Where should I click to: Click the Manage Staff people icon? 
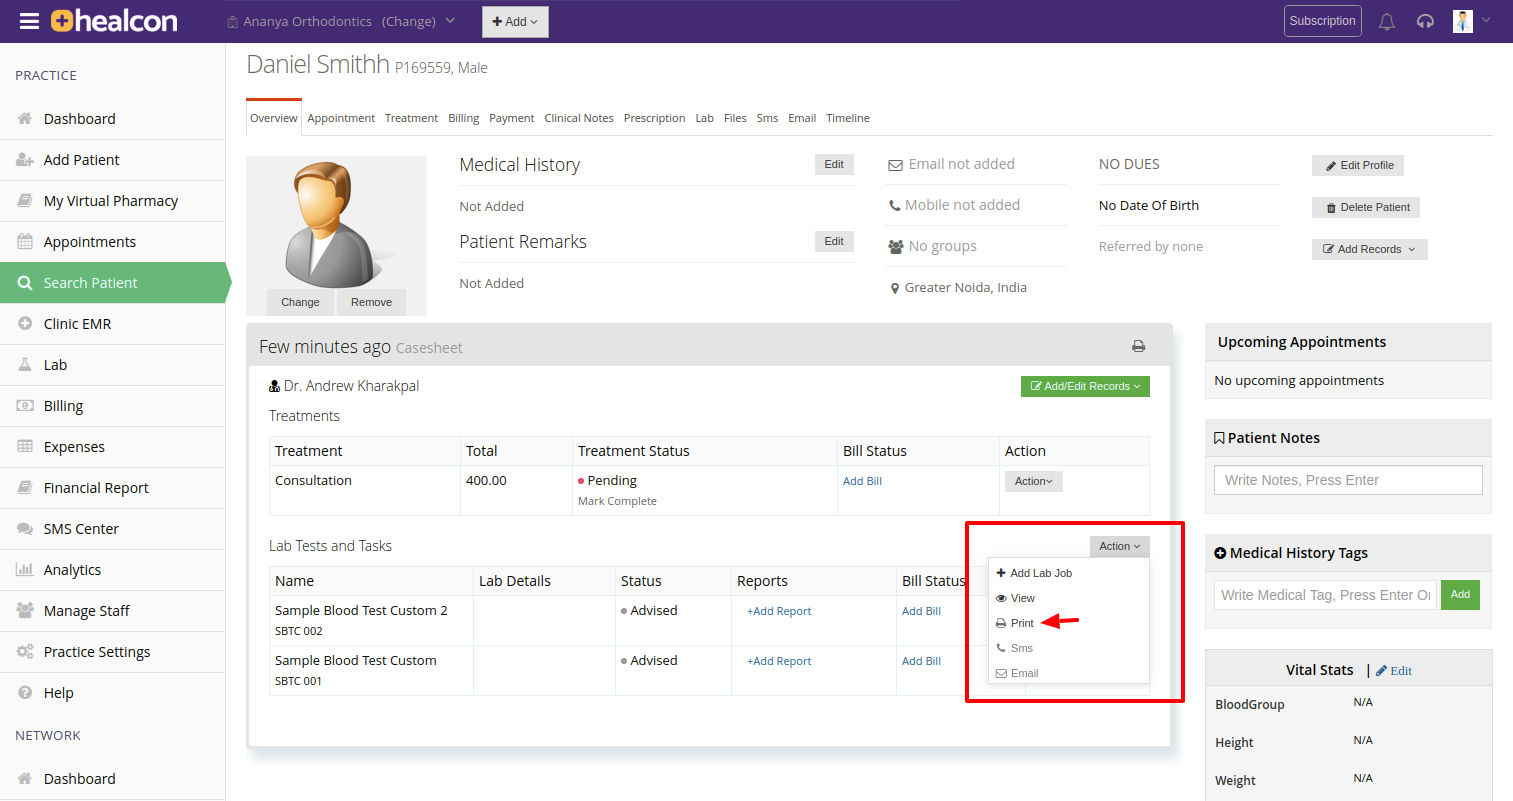pos(25,610)
